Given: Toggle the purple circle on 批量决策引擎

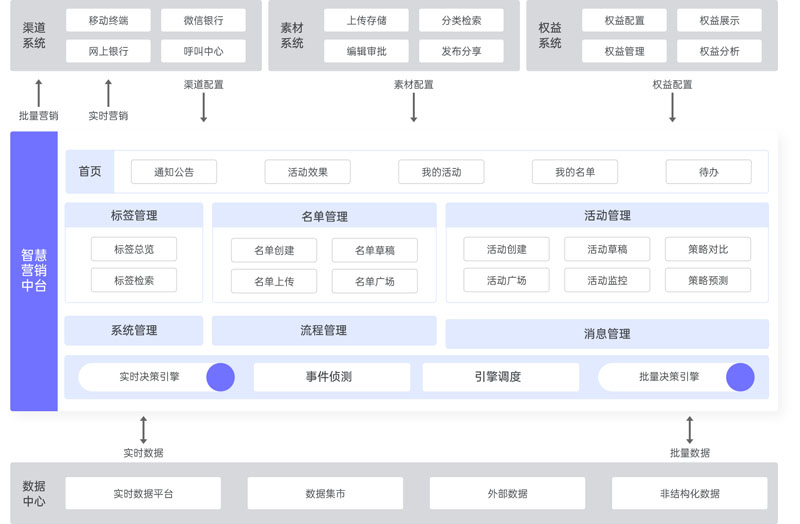Looking at the screenshot, I should pos(740,377).
